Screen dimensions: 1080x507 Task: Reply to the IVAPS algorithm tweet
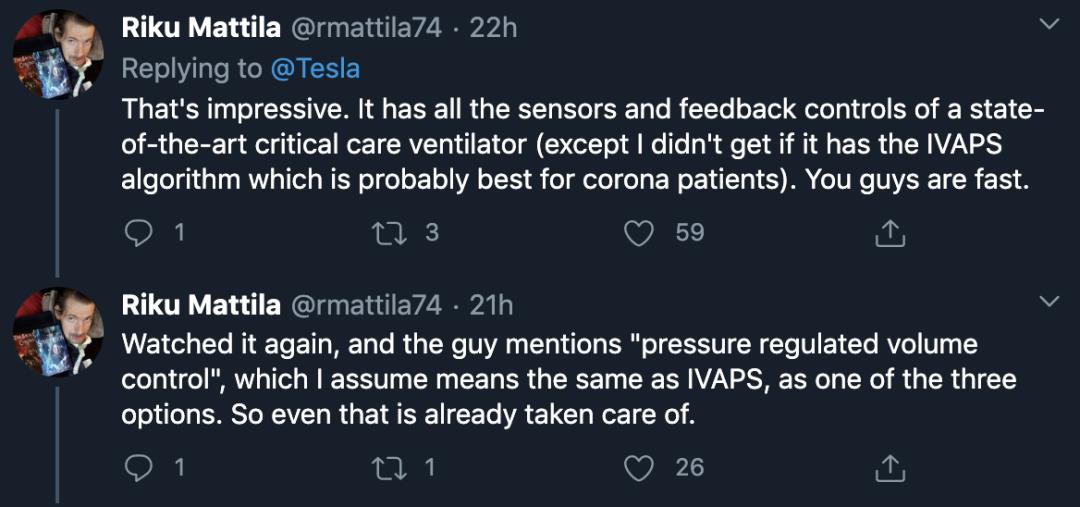click(137, 233)
